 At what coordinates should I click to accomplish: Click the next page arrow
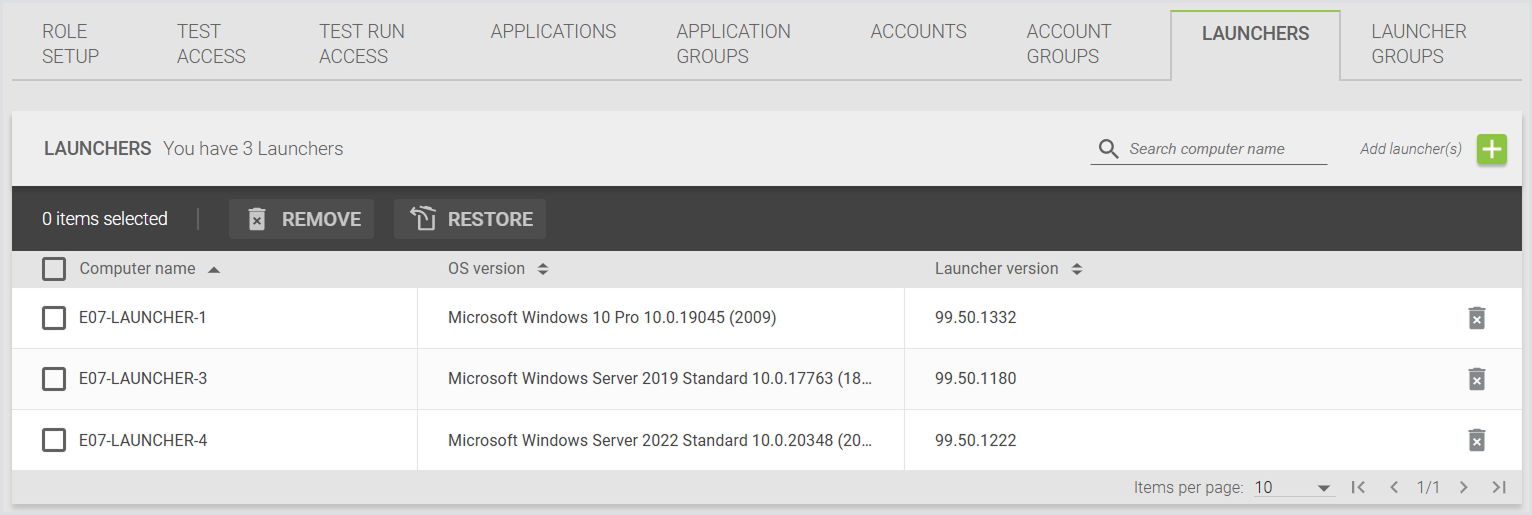pyautogui.click(x=1463, y=487)
